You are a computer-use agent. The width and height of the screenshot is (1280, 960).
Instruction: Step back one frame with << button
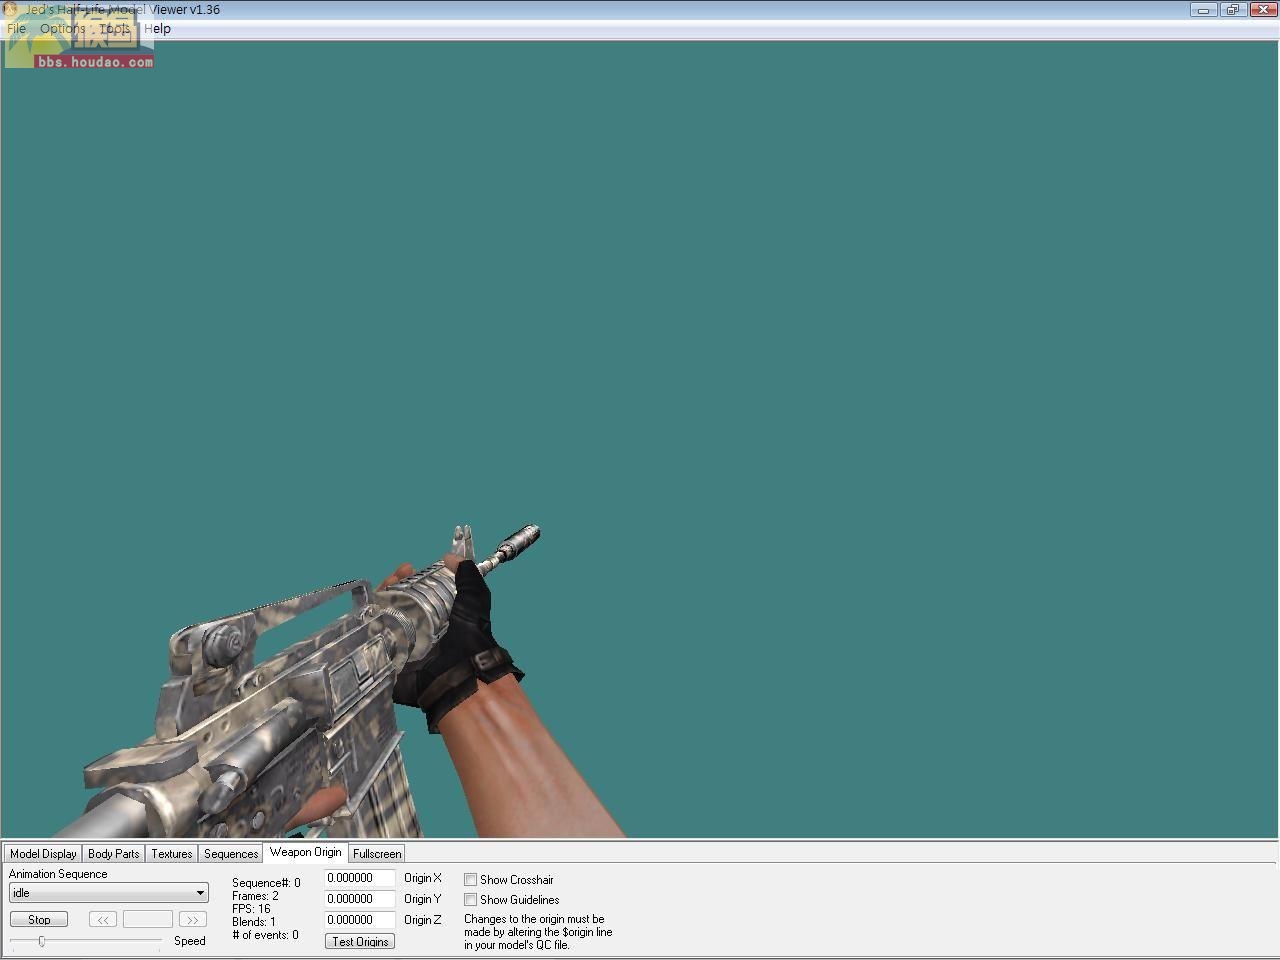(103, 919)
